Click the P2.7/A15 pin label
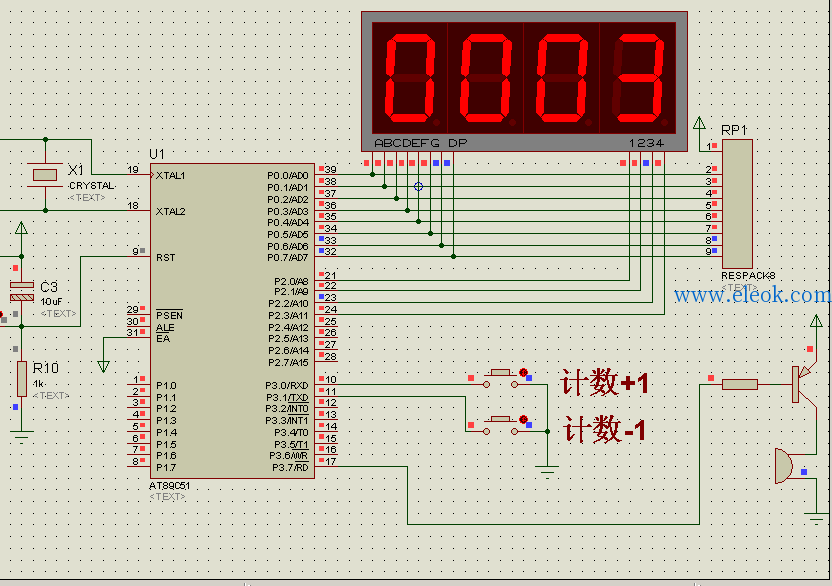 [x=288, y=363]
